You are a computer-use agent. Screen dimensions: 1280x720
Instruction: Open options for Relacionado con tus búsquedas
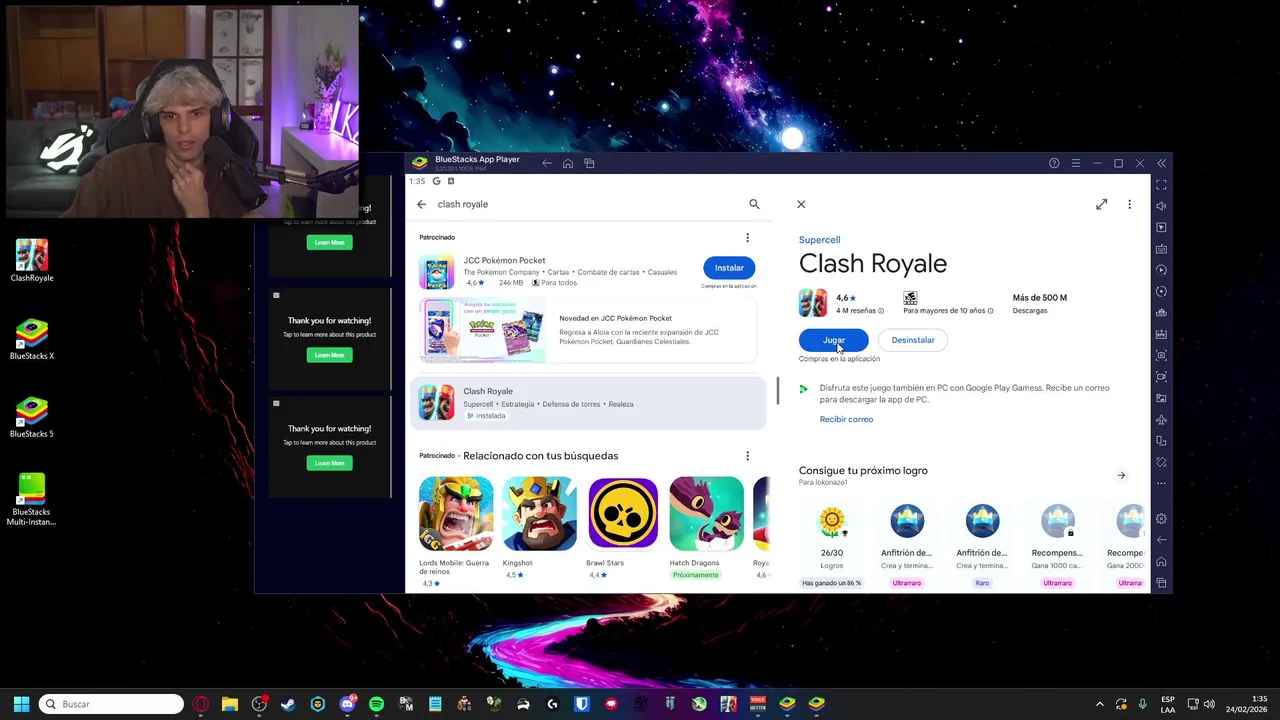(x=747, y=456)
